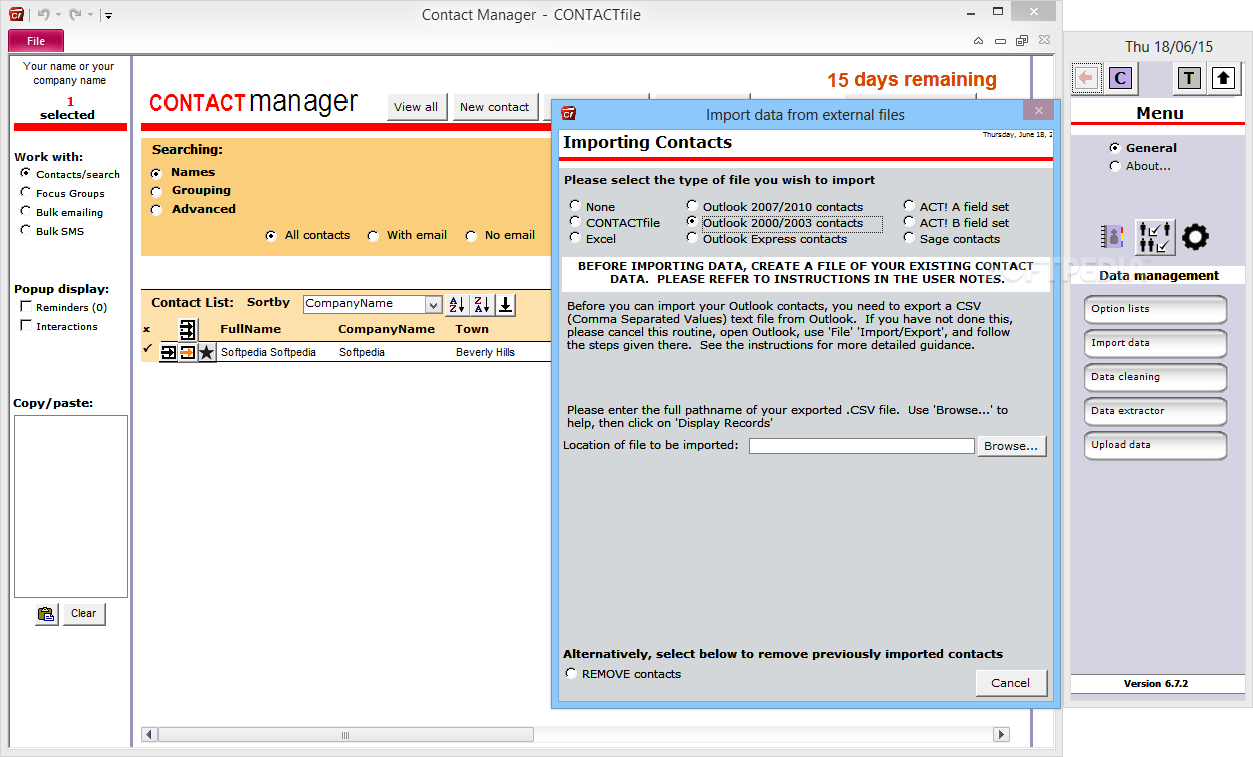Open Option lists in Data management

click(1155, 309)
